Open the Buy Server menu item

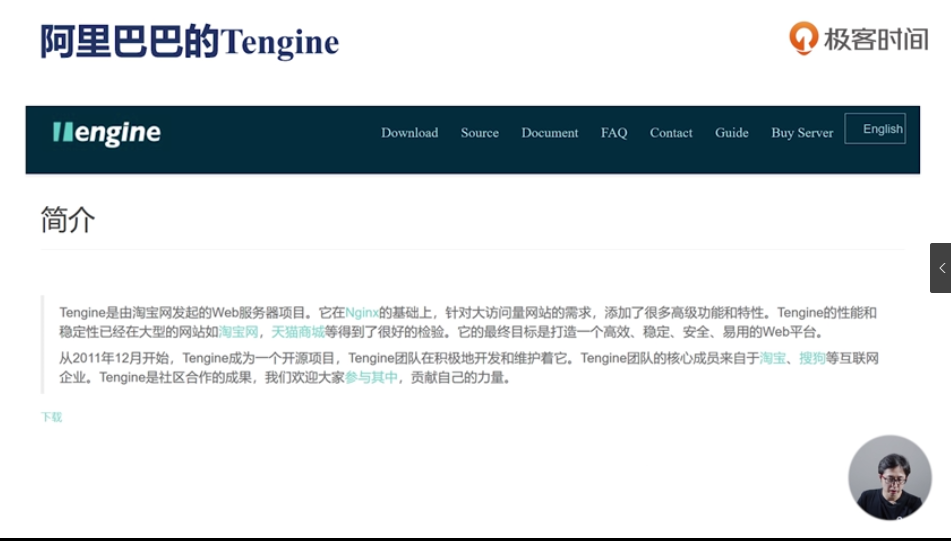802,133
